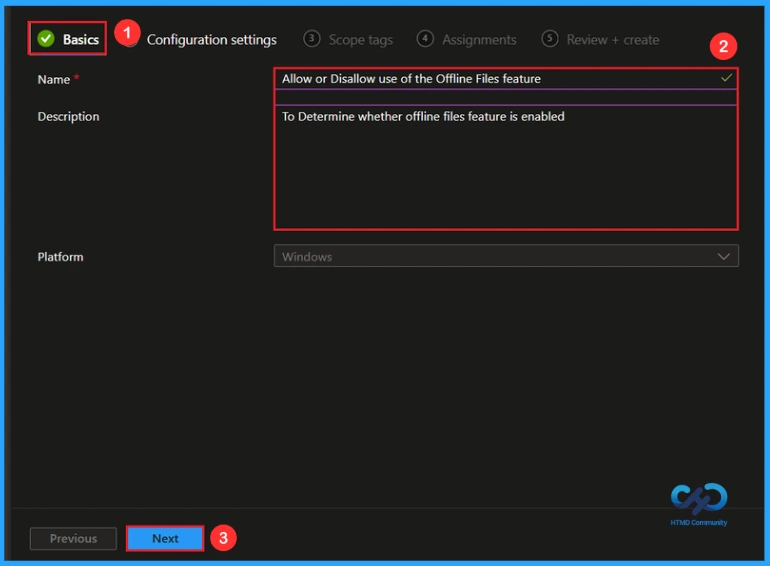770x566 pixels.
Task: Jump to Review + create step
Action: pyautogui.click(x=600, y=39)
